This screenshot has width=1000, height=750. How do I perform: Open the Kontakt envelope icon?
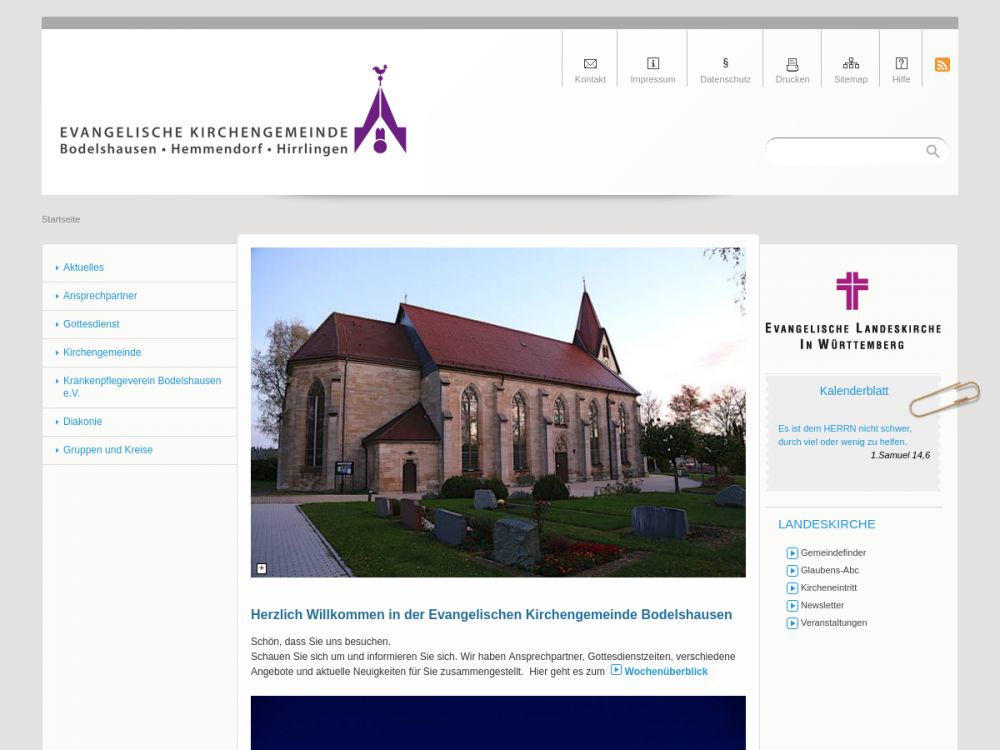pos(590,64)
